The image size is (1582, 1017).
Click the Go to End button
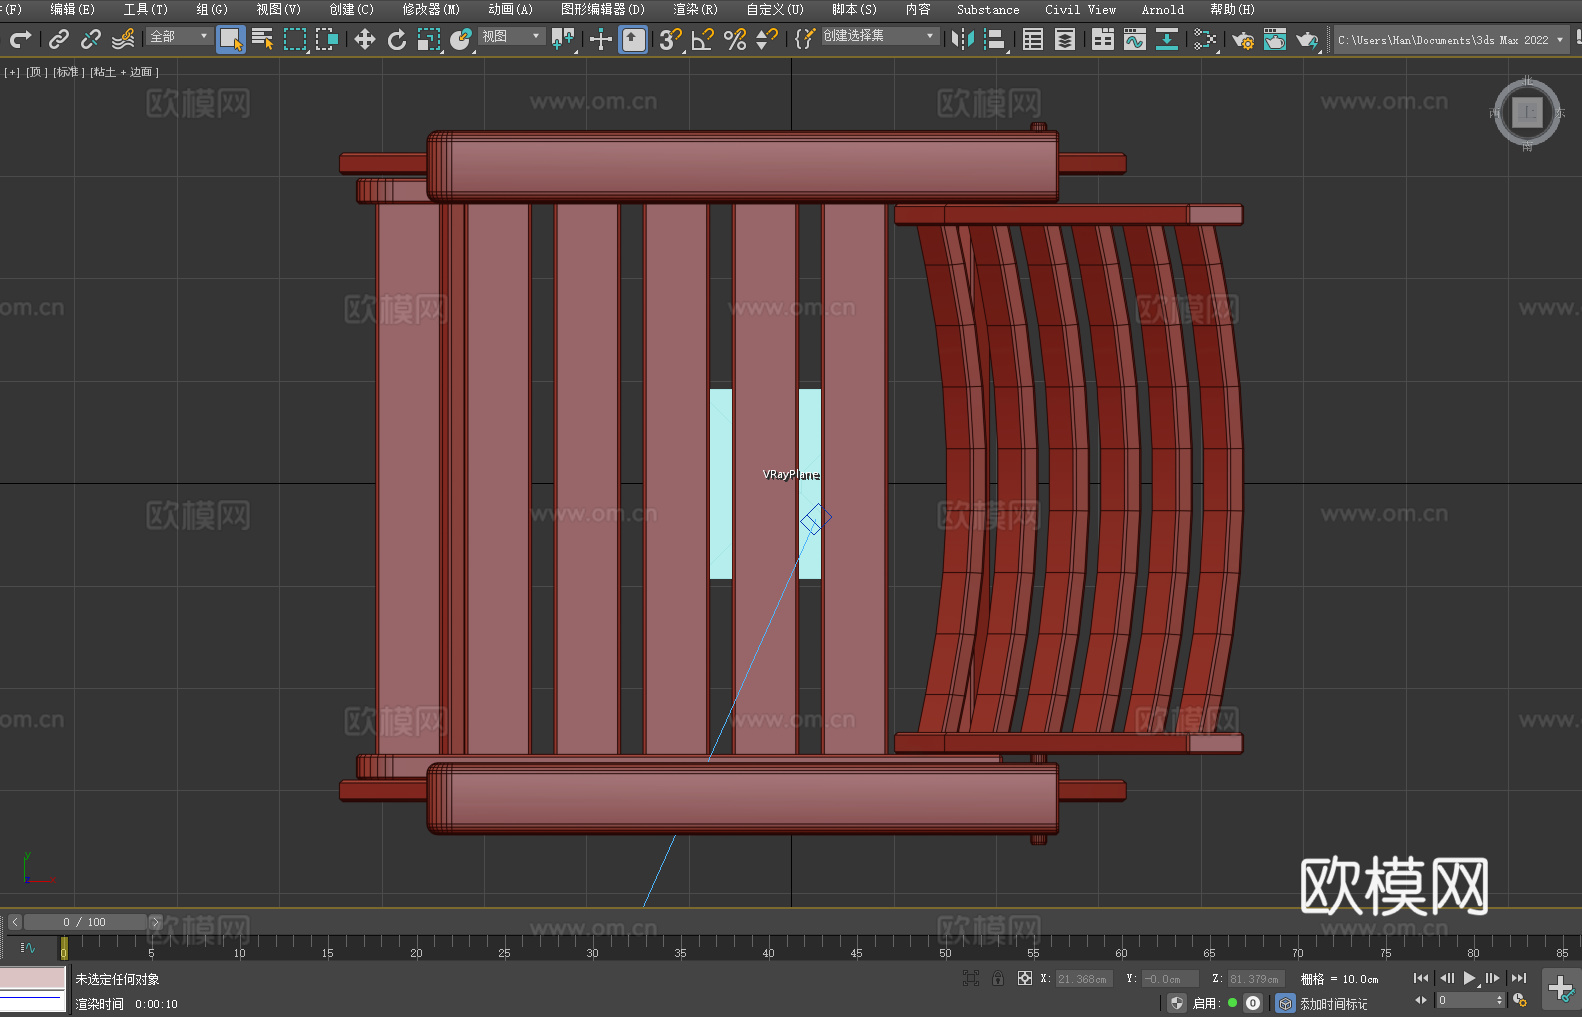(x=1519, y=978)
